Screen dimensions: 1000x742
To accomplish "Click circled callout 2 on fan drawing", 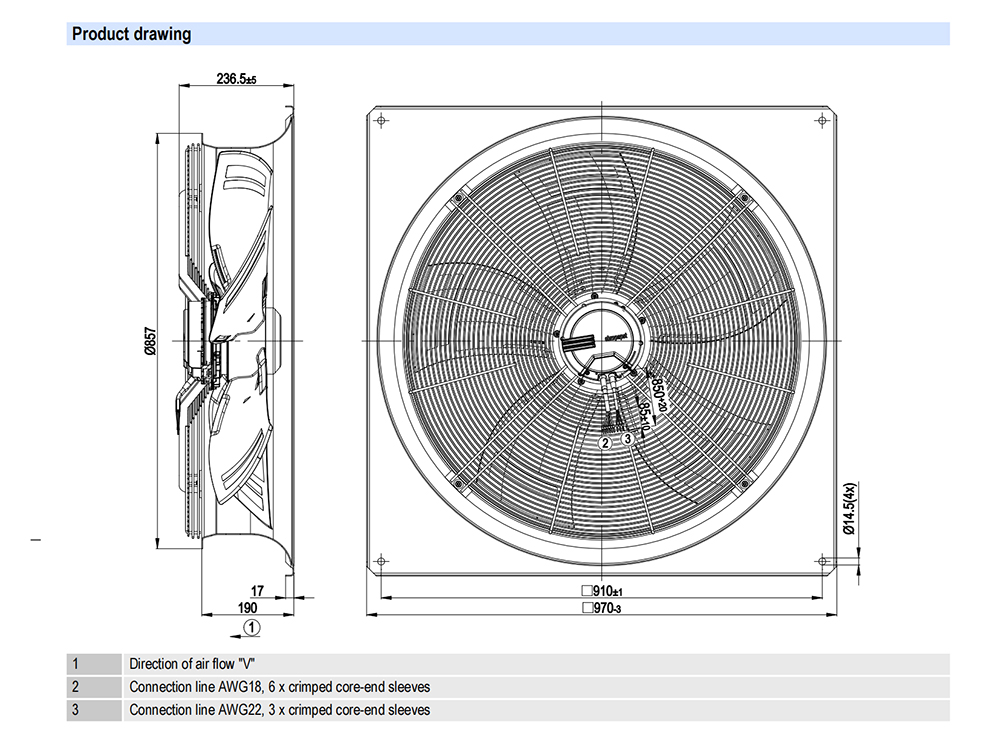I will [605, 443].
